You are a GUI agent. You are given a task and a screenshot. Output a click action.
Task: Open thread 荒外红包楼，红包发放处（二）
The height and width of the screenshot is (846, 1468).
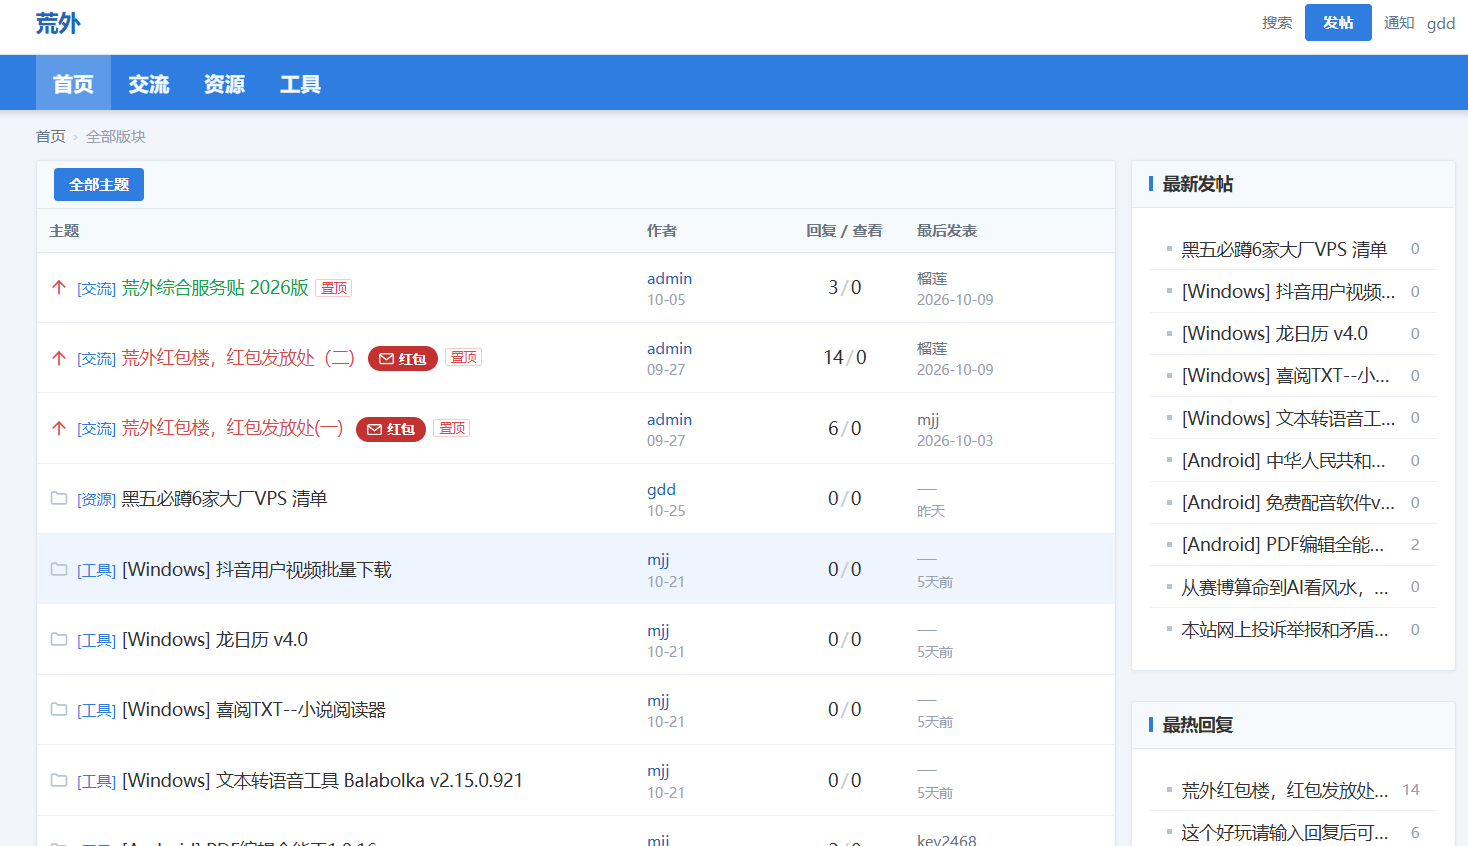[239, 358]
